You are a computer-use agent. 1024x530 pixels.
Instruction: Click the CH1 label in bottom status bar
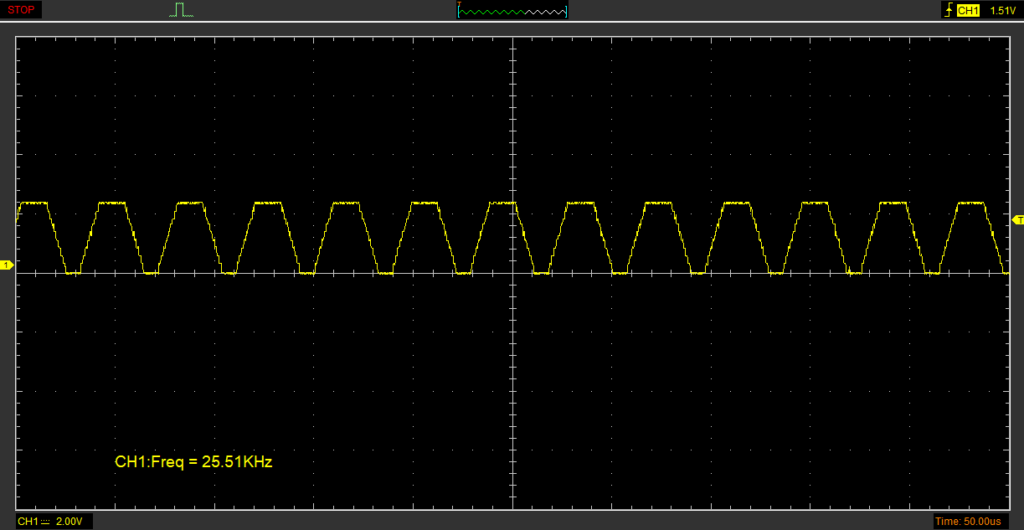pos(28,521)
